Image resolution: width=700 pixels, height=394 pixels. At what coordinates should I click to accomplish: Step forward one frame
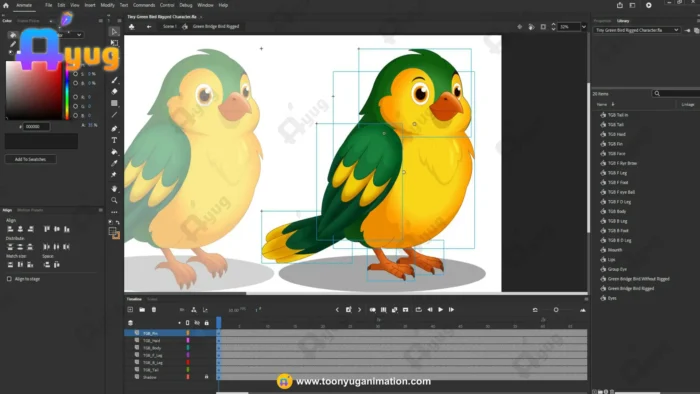451,310
